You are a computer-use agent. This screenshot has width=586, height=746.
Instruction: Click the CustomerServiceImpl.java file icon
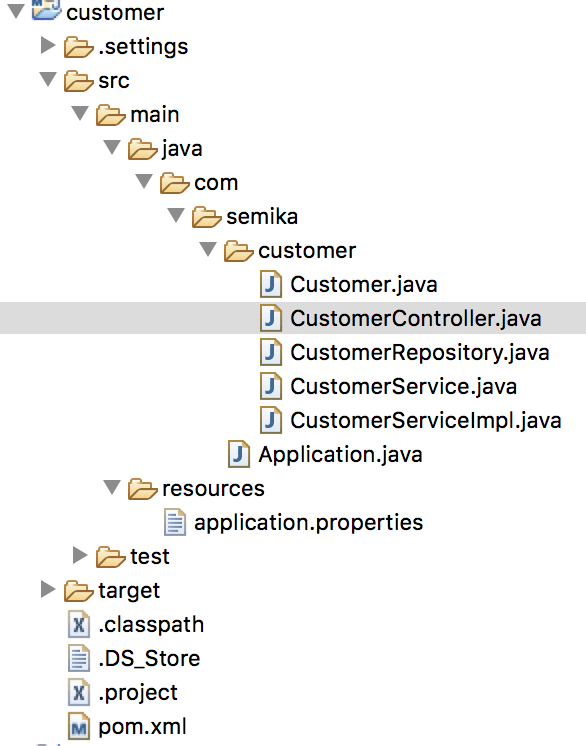coord(271,421)
